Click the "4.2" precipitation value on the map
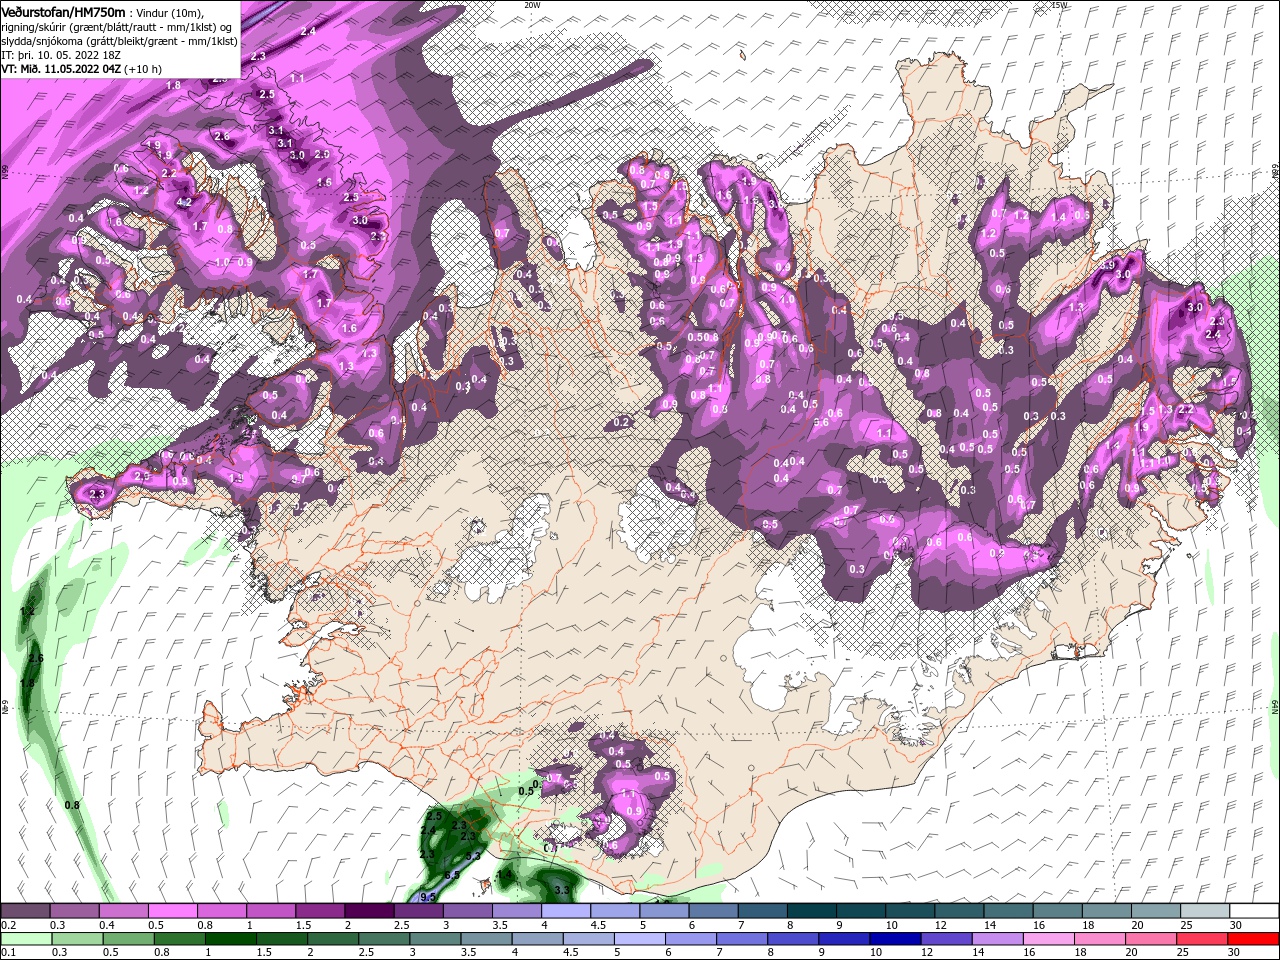The image size is (1280, 960). (x=183, y=202)
